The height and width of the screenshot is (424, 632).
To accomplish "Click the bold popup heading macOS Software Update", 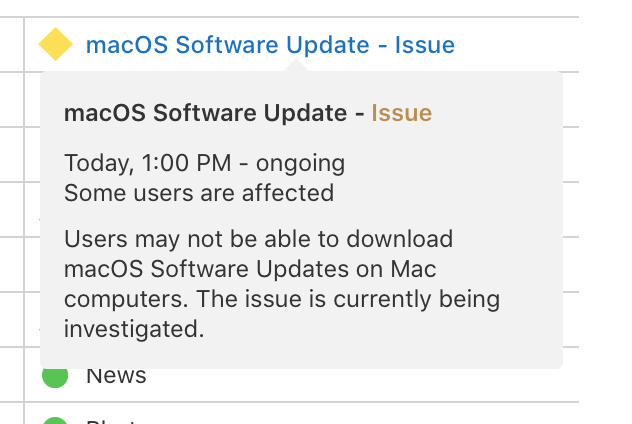I will tap(207, 113).
